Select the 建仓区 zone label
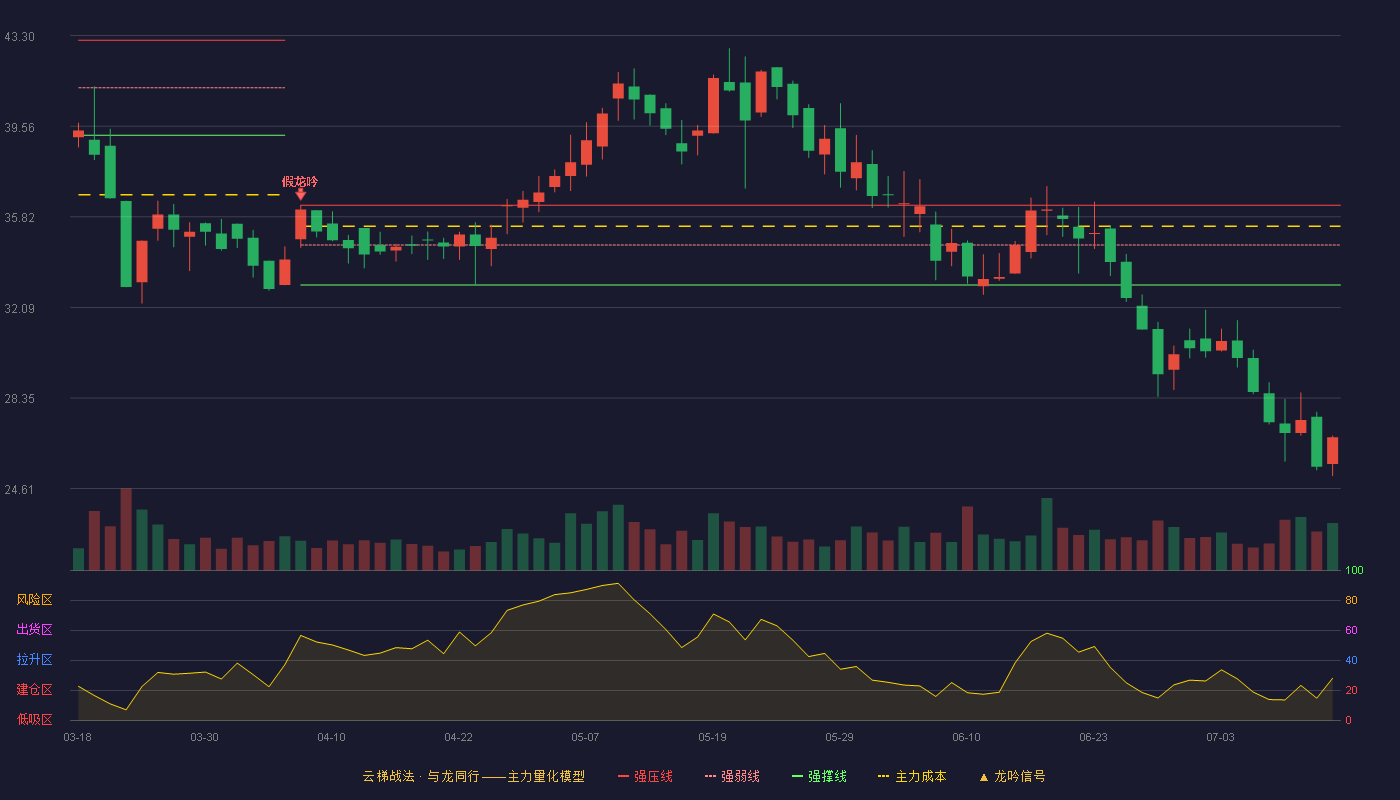This screenshot has height=800, width=1400. click(34, 690)
